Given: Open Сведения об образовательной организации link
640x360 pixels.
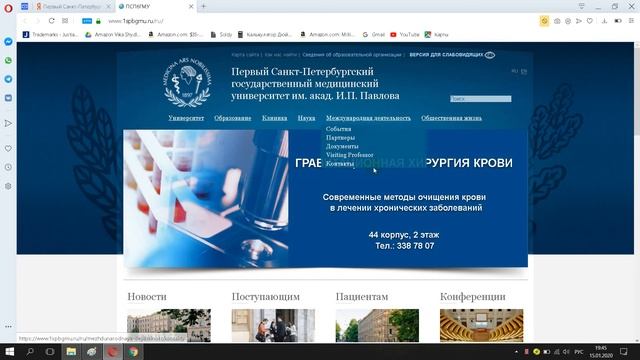Looking at the screenshot, I should click(352, 55).
